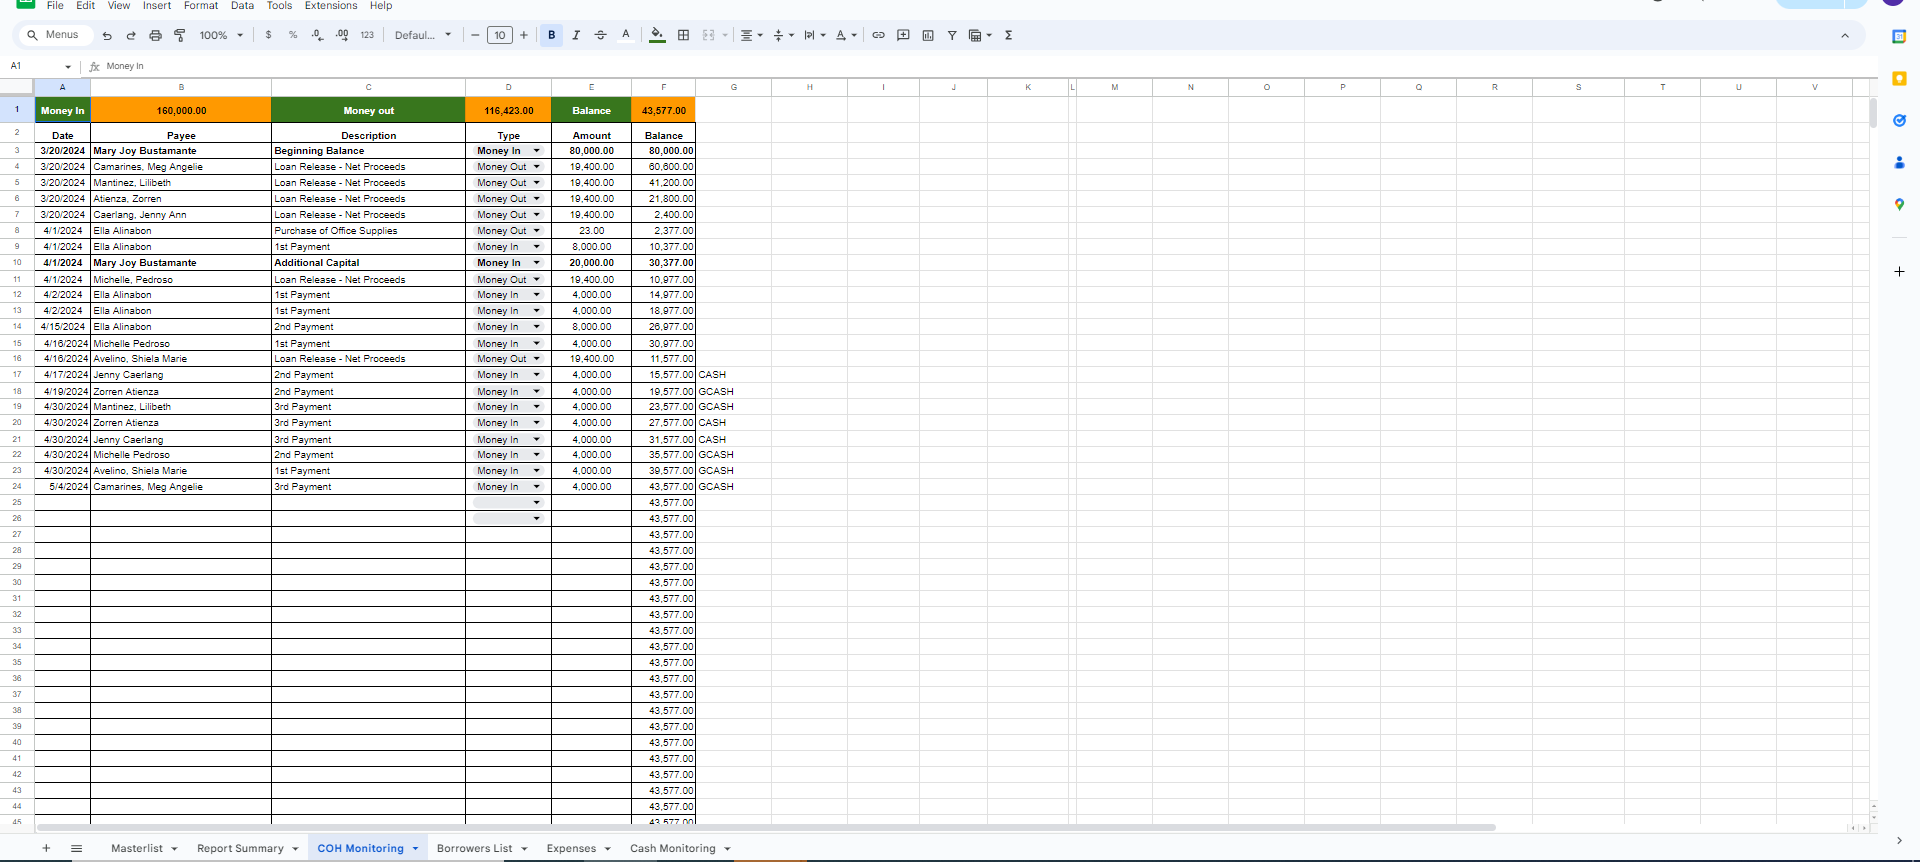Switch to the Expenses sheet tab
Screen dimensions: 1920x862
tap(571, 848)
